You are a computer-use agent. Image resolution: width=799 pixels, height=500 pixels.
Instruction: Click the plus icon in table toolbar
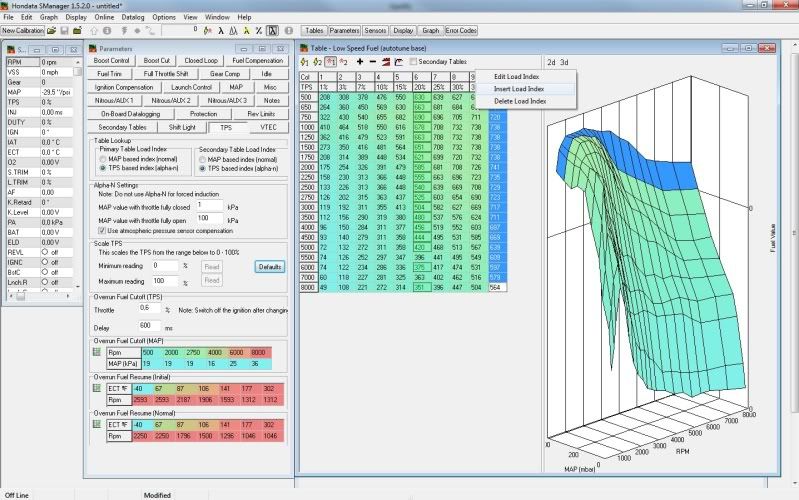359,62
